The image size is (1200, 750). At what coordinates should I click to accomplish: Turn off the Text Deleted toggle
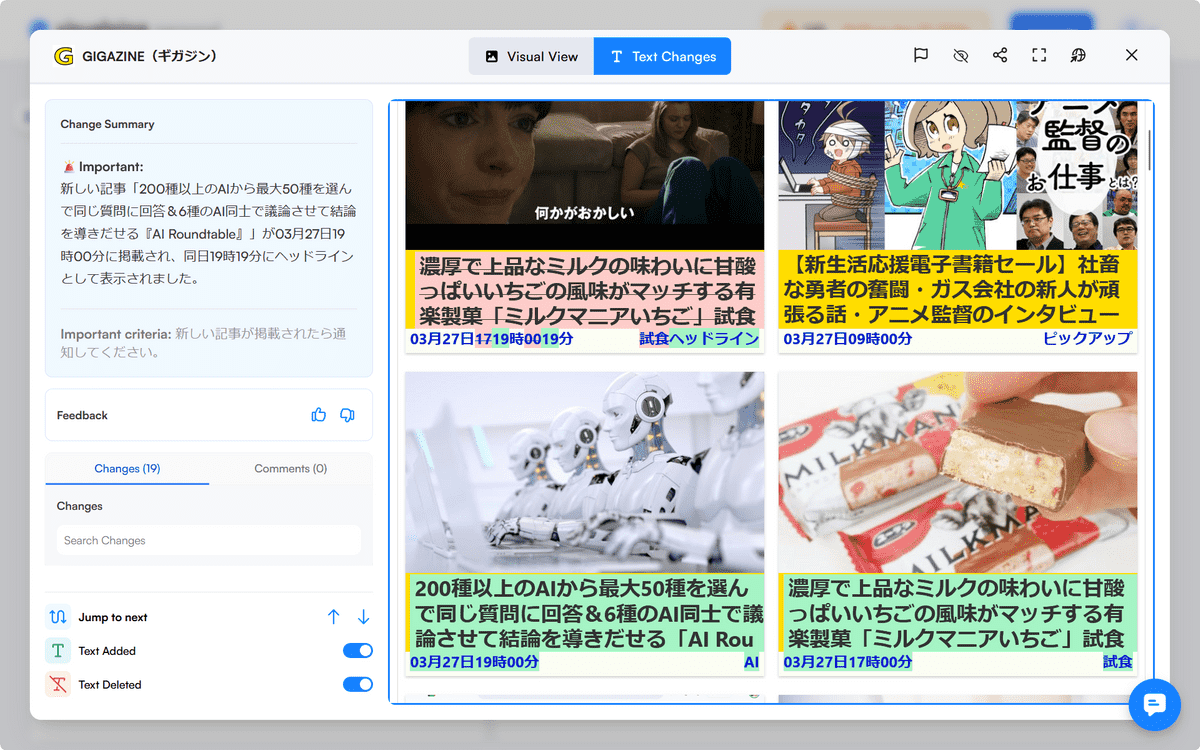click(x=357, y=684)
